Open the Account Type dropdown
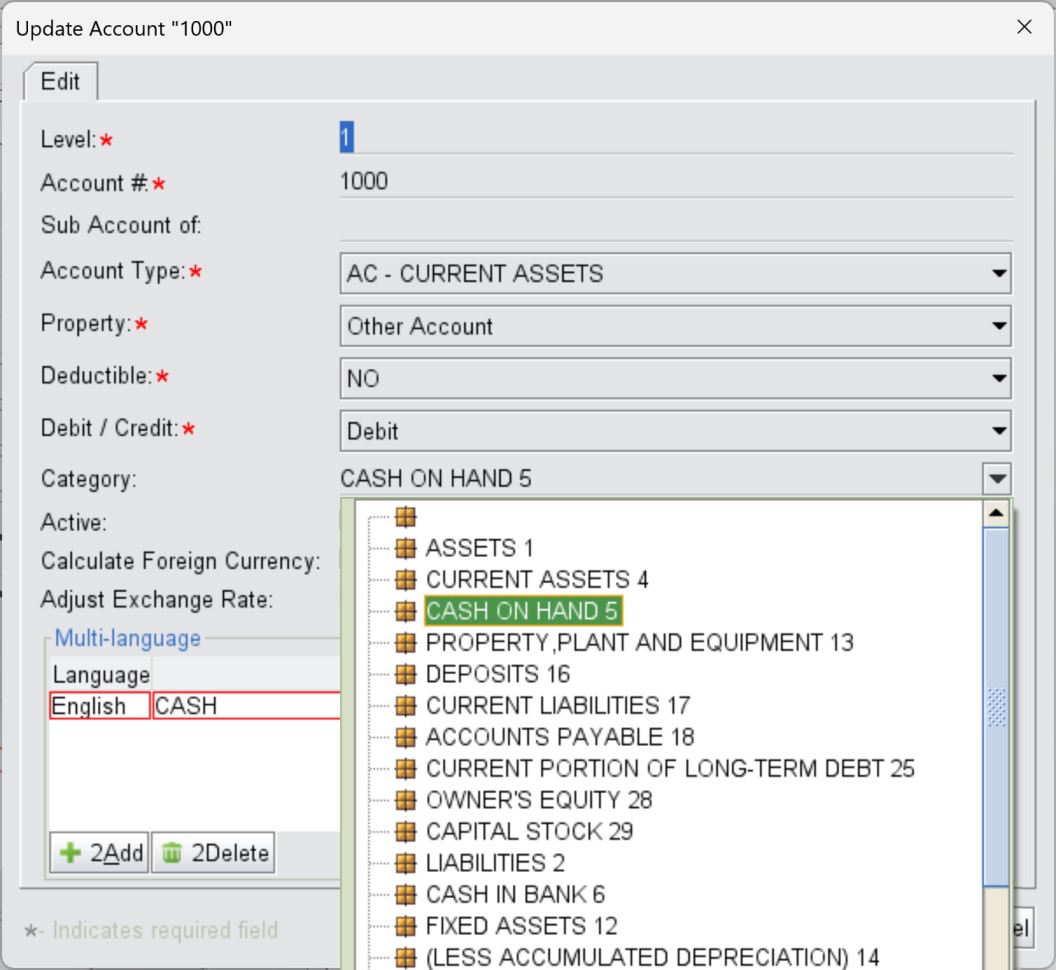The width and height of the screenshot is (1056, 970). point(675,274)
